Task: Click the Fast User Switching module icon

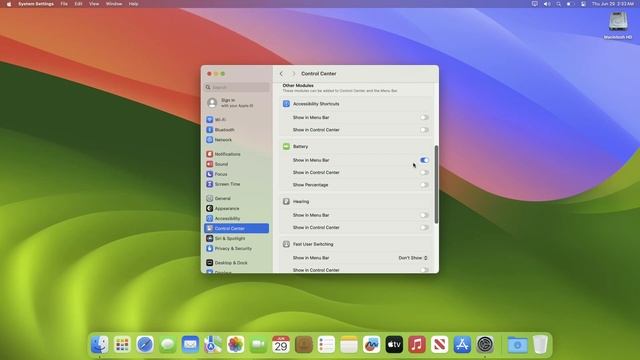Action: (x=286, y=244)
